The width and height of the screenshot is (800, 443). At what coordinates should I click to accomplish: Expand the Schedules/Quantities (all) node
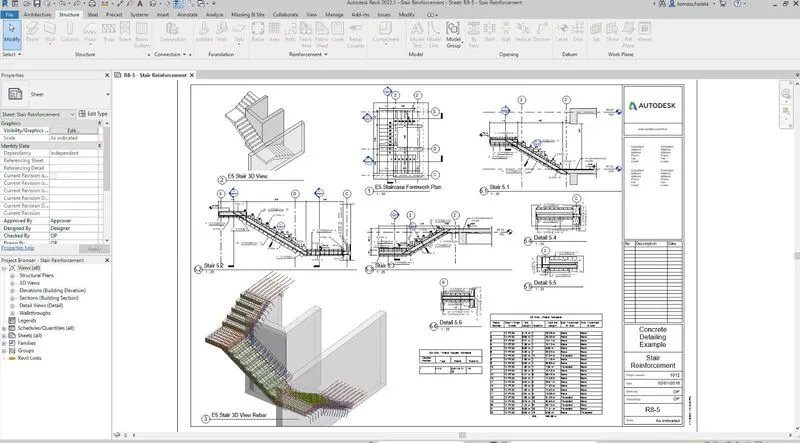4,328
